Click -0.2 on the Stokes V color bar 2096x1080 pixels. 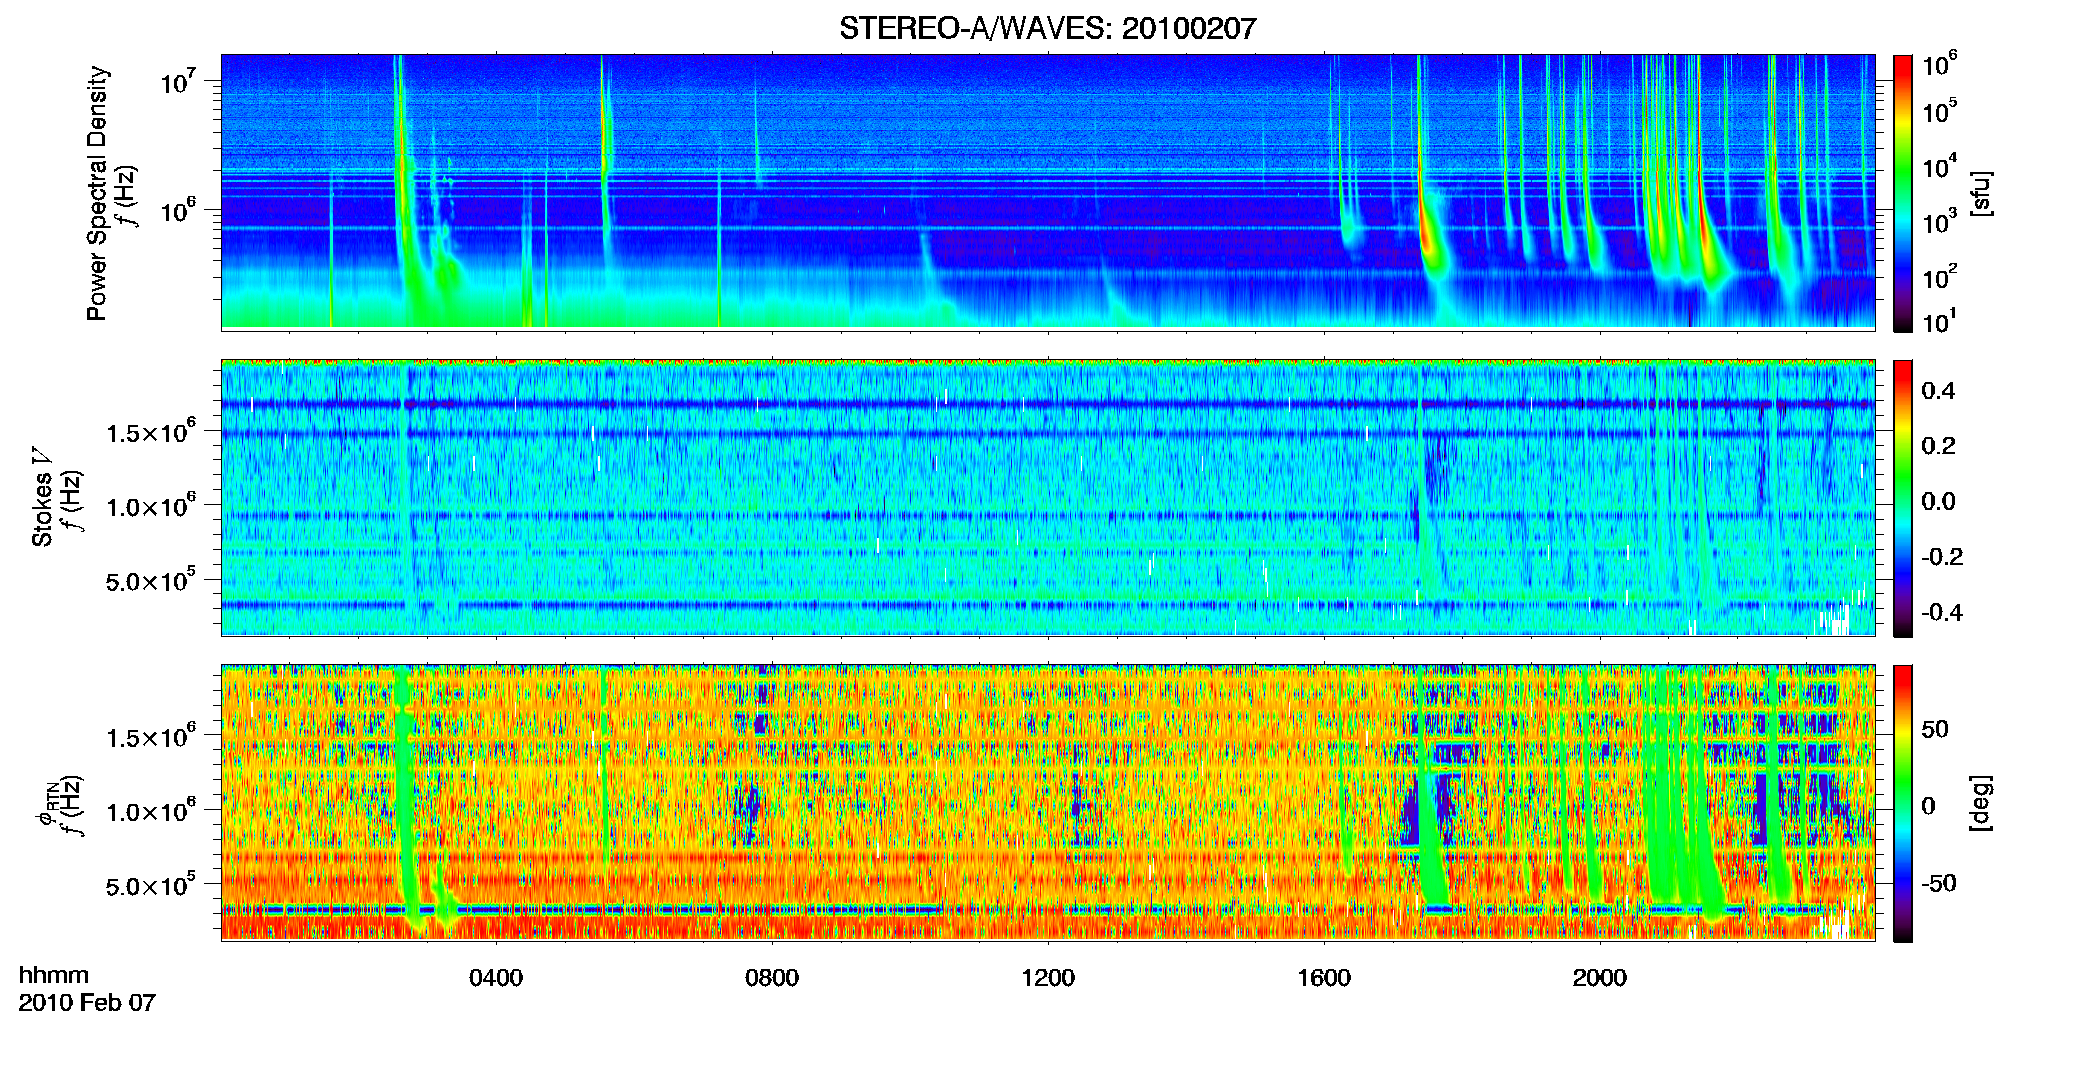click(1941, 557)
